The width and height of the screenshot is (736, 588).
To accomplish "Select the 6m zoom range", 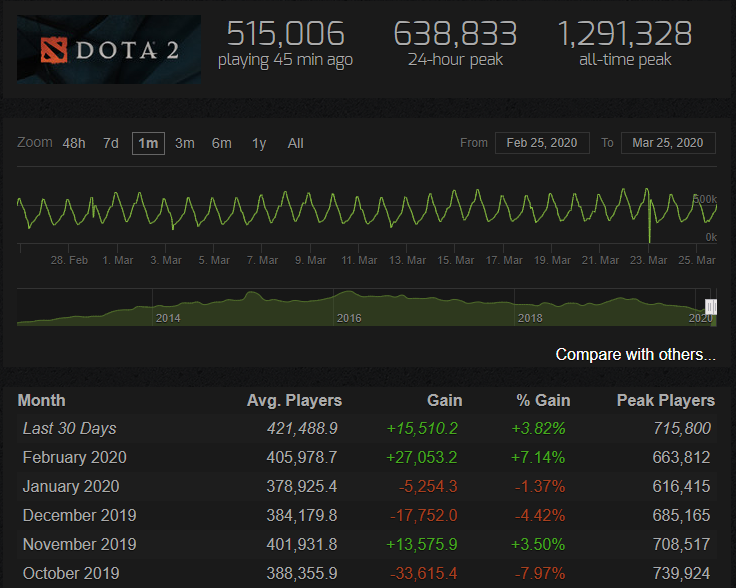I will tap(222, 143).
